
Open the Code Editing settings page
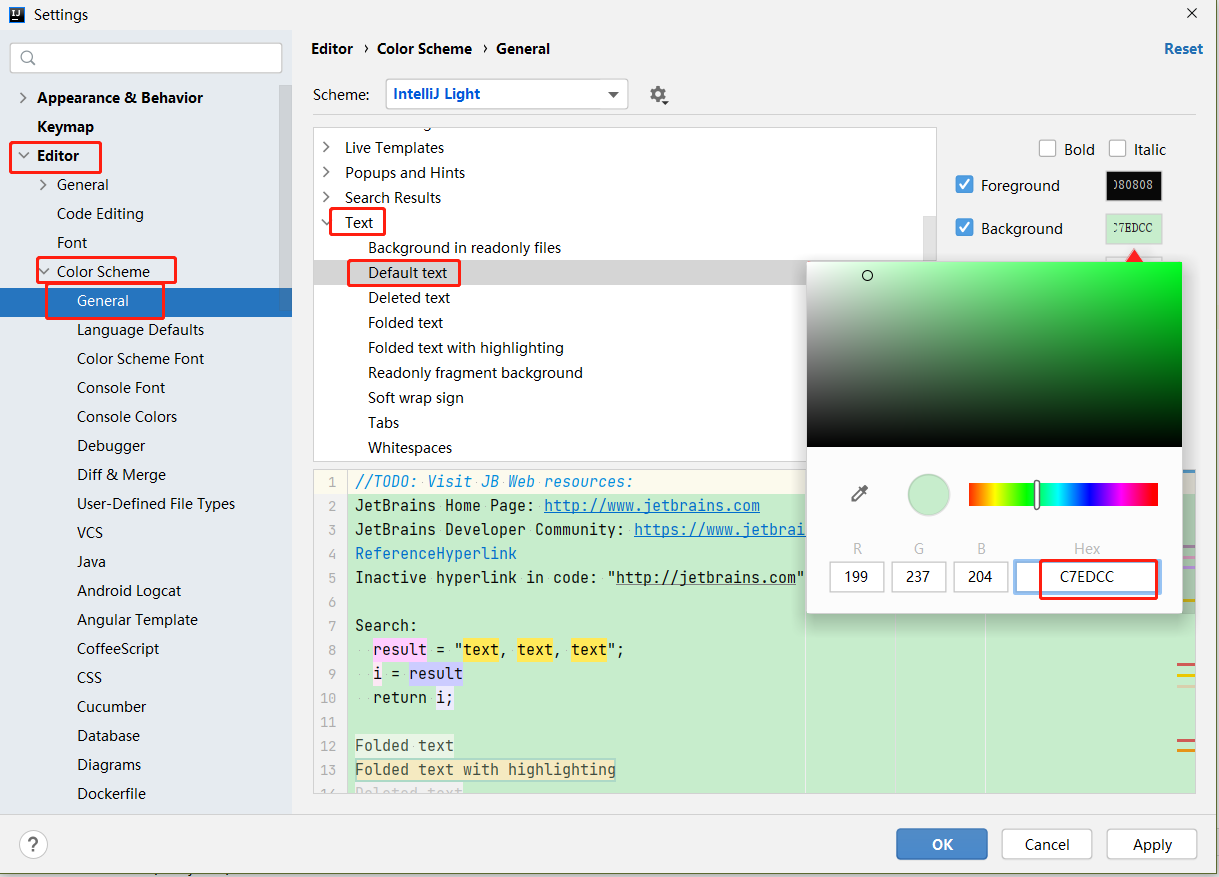(x=100, y=214)
